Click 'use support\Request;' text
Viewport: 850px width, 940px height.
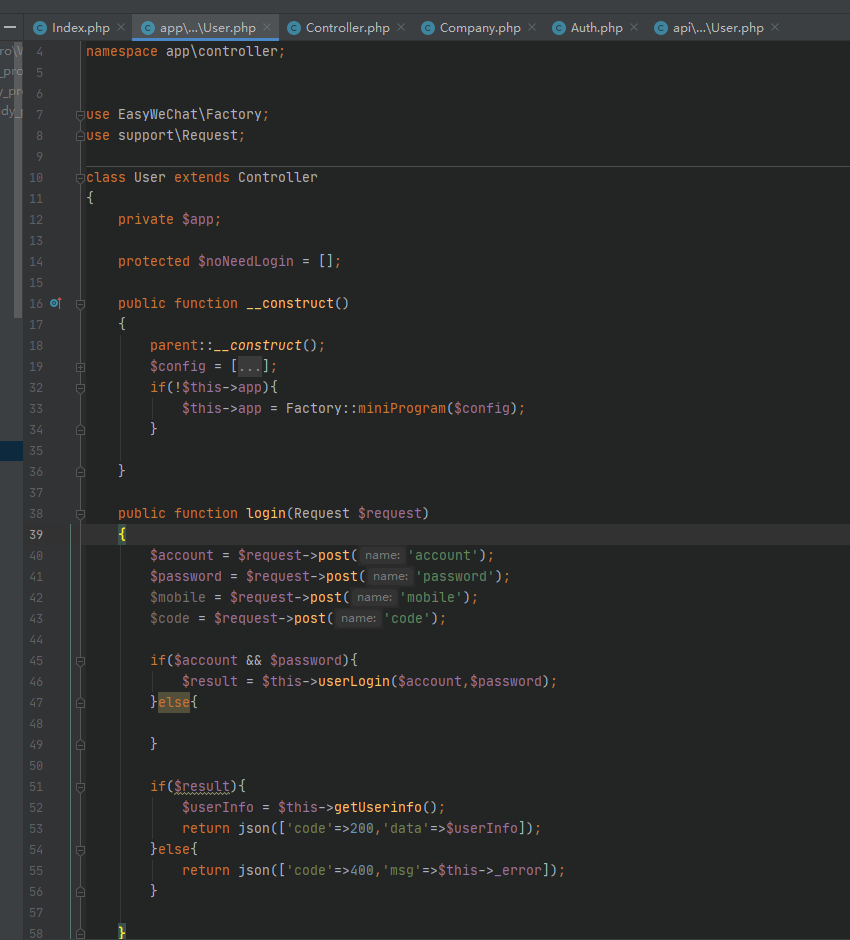point(165,135)
